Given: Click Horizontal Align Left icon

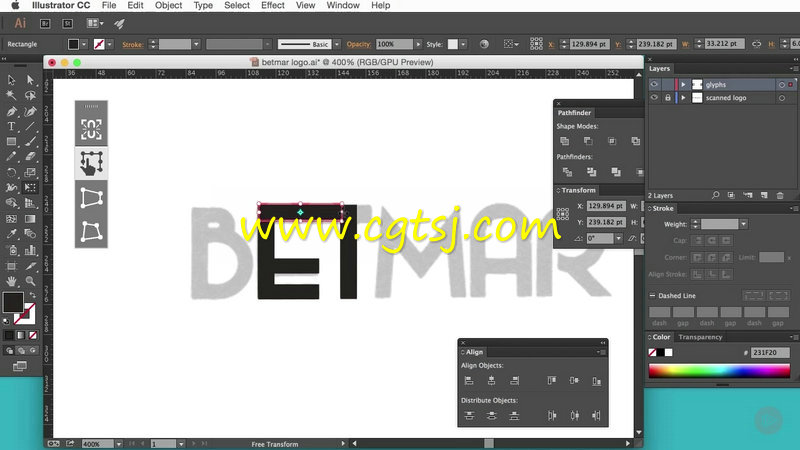Looking at the screenshot, I should click(x=469, y=381).
